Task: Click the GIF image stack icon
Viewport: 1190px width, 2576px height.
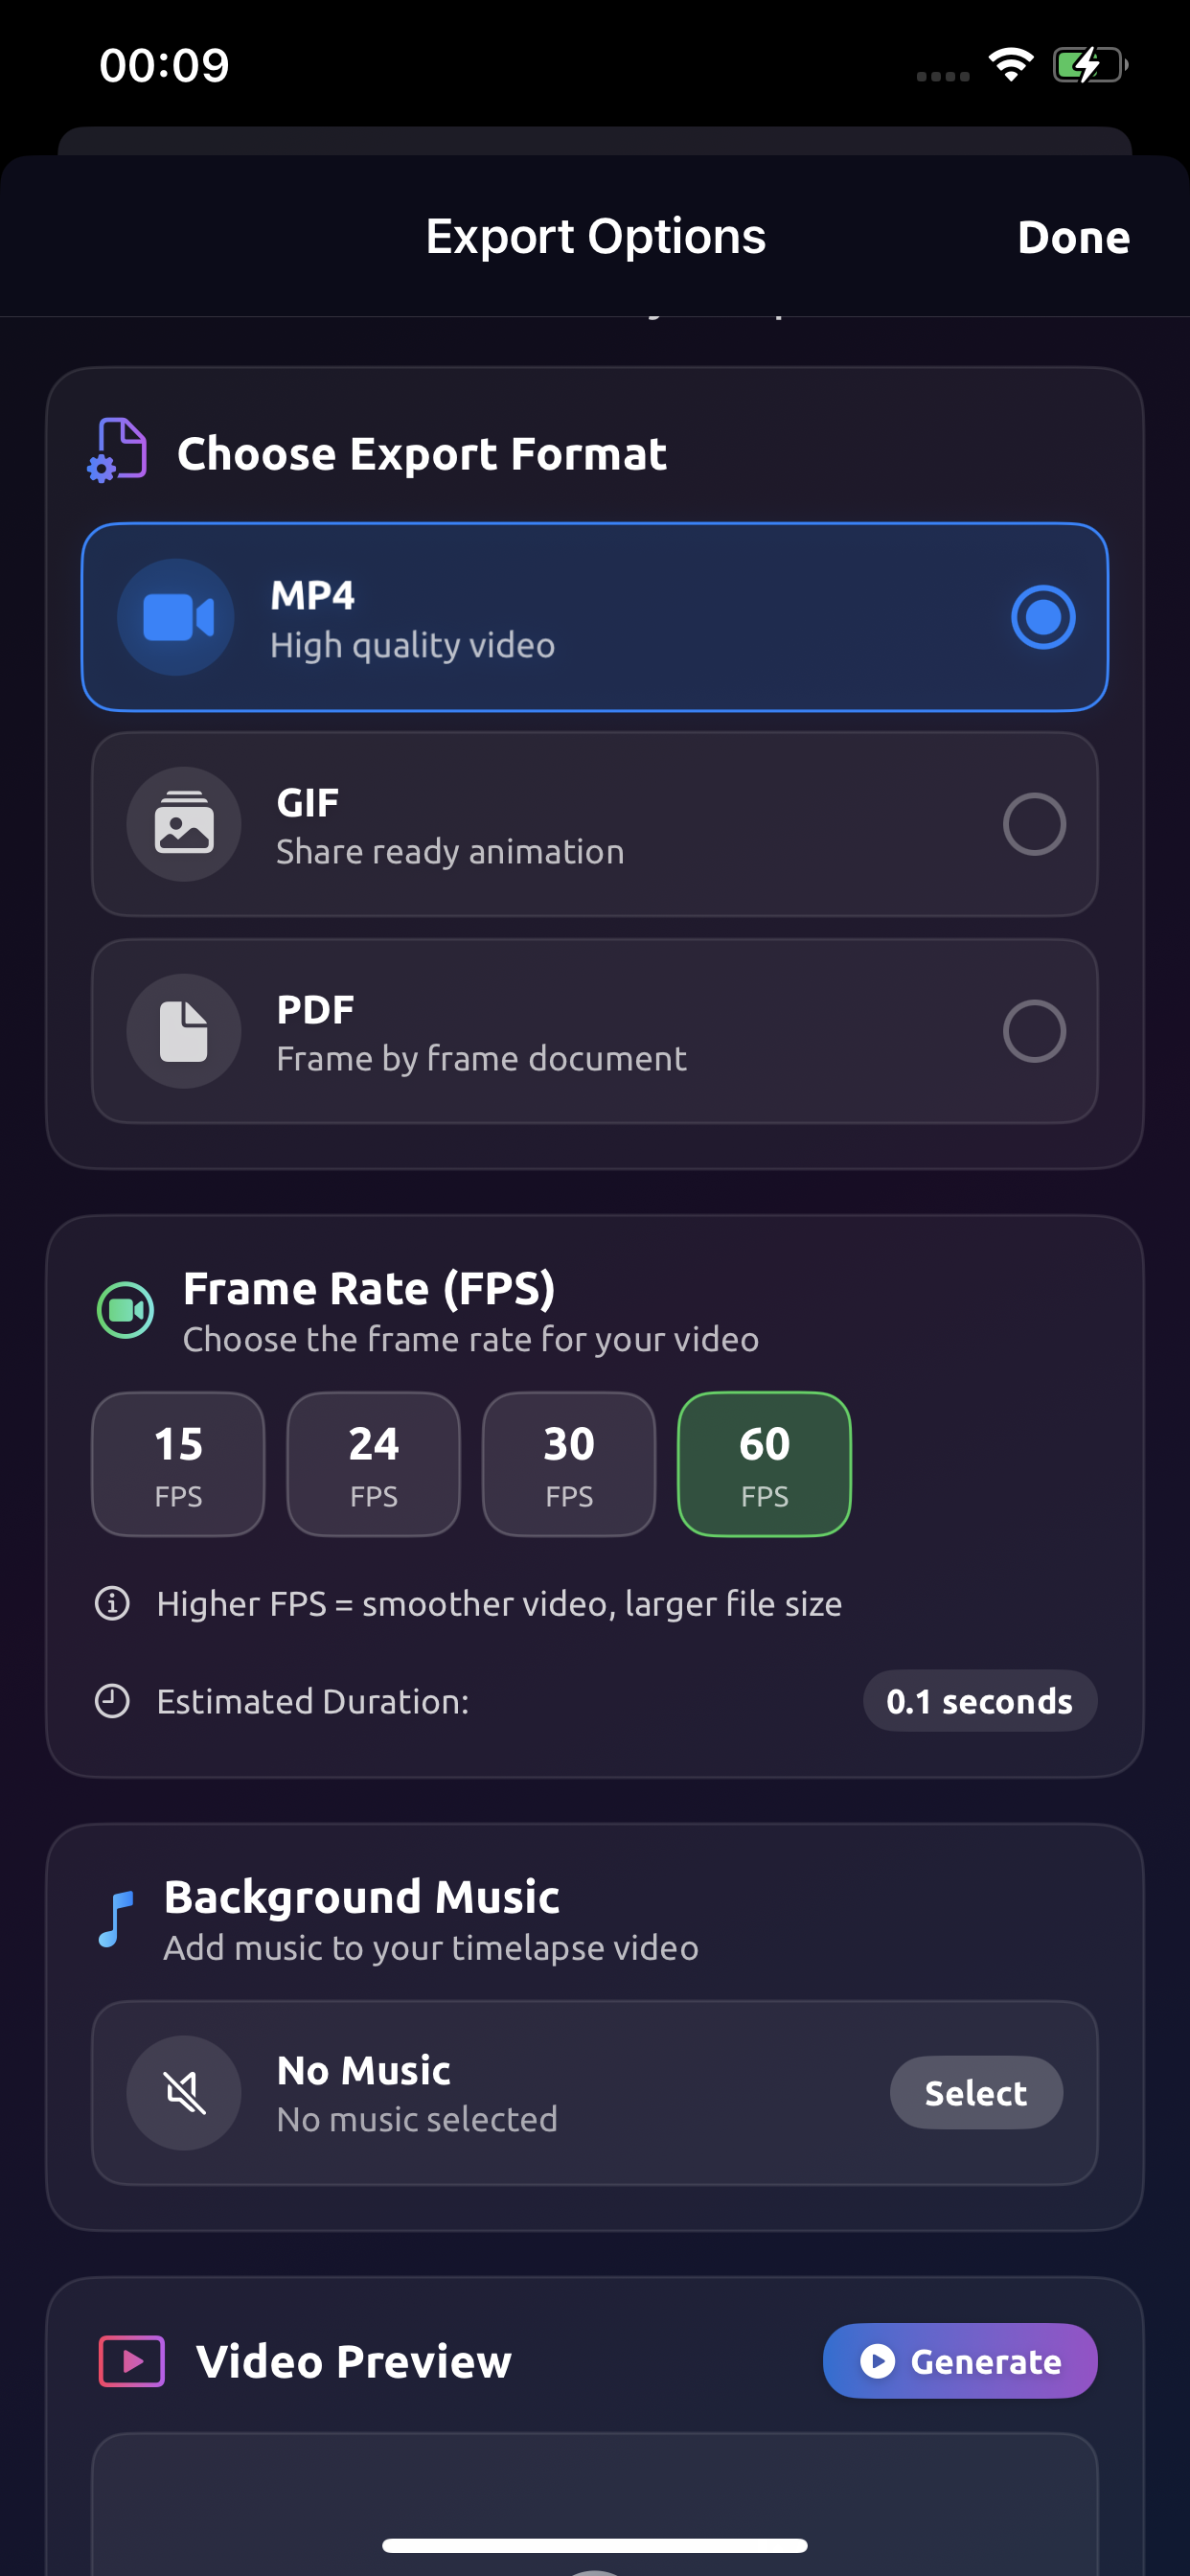Action: (x=184, y=823)
